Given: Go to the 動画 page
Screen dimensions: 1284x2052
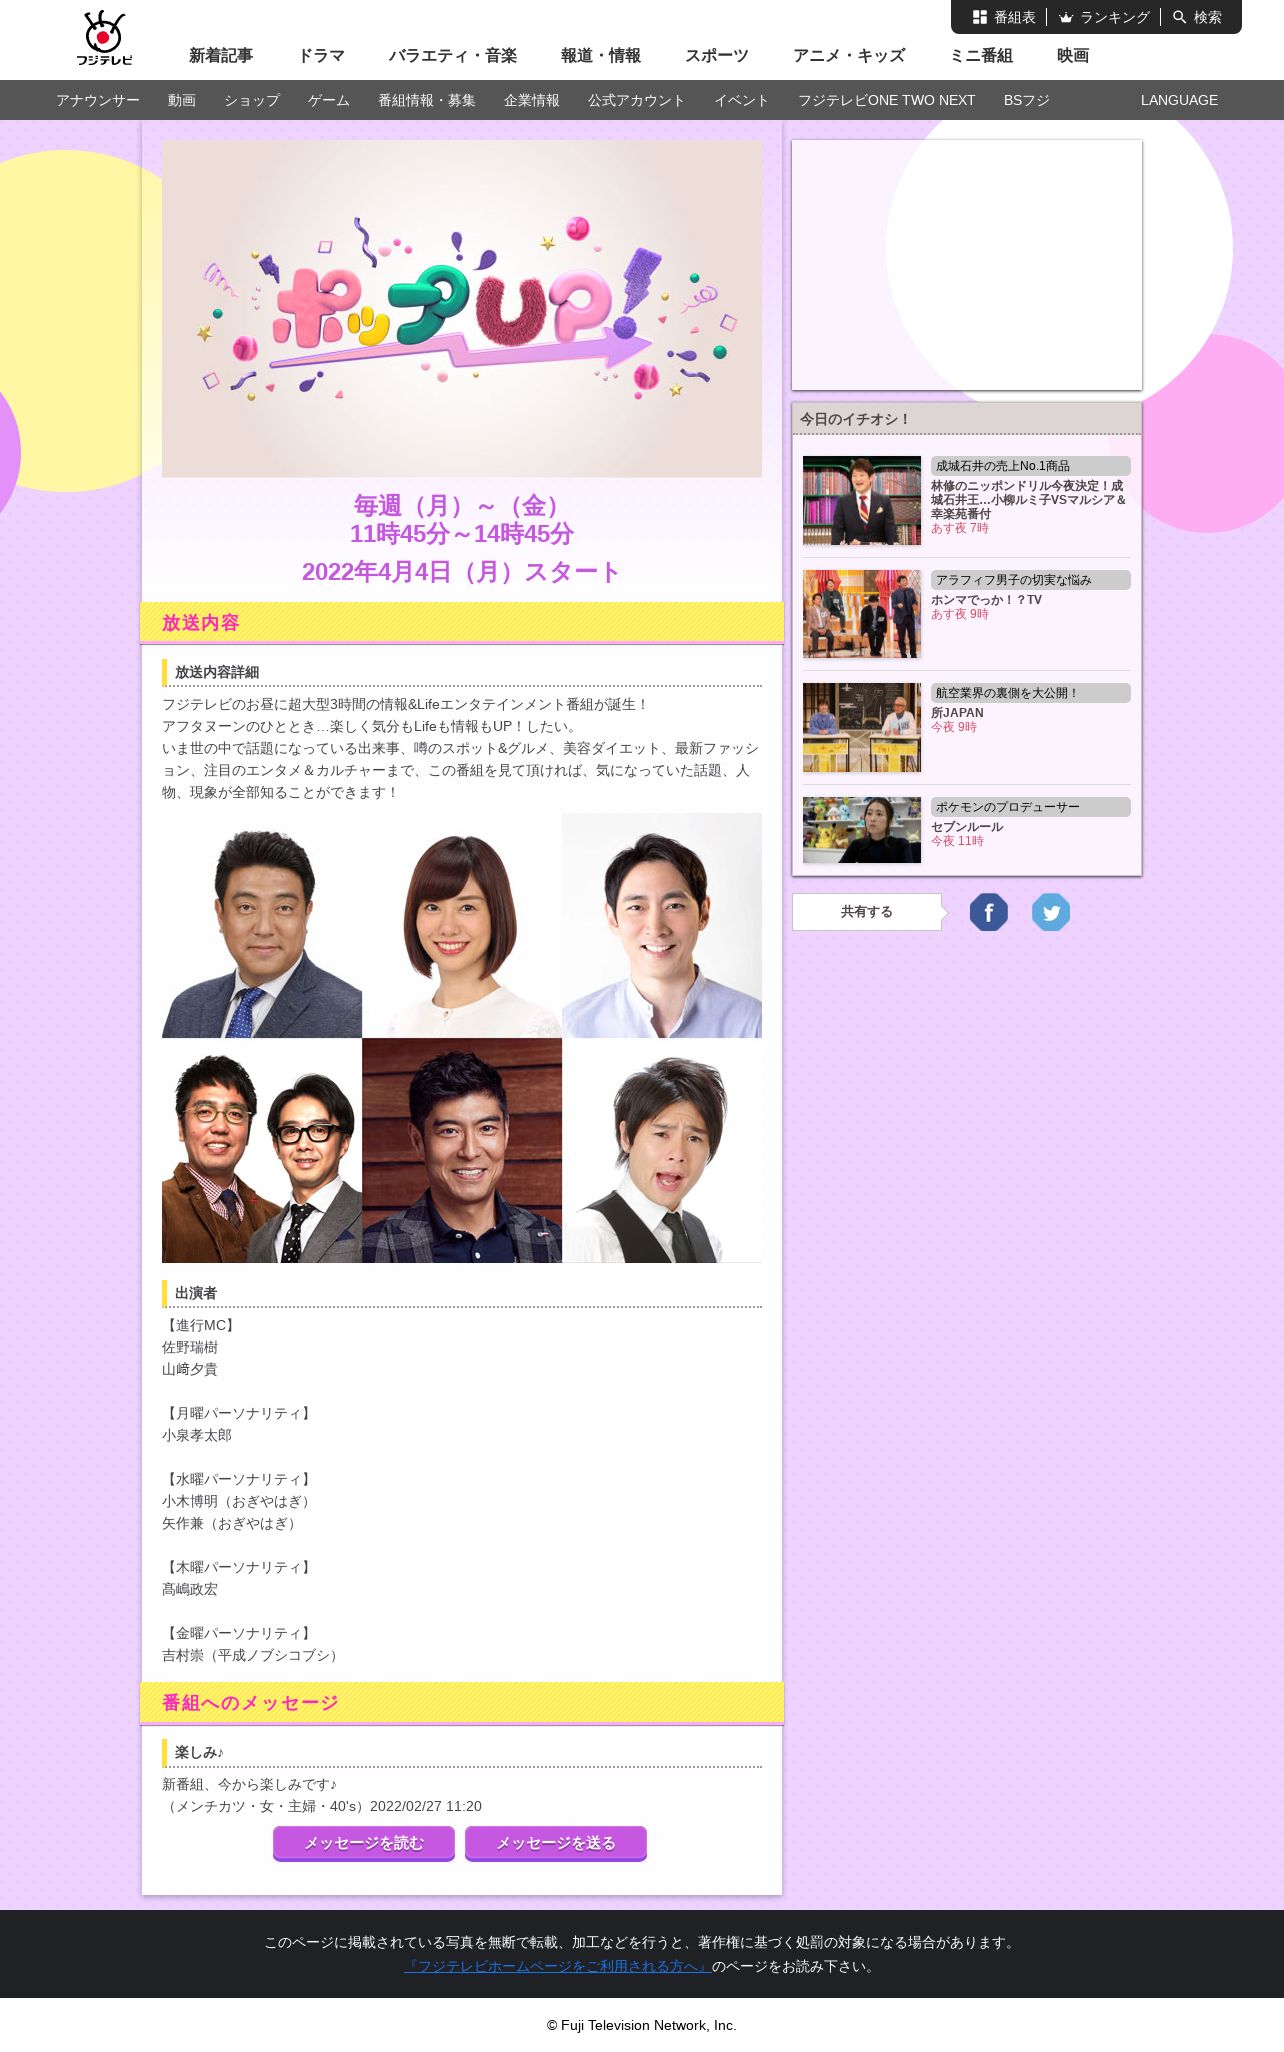Looking at the screenshot, I should [x=182, y=100].
